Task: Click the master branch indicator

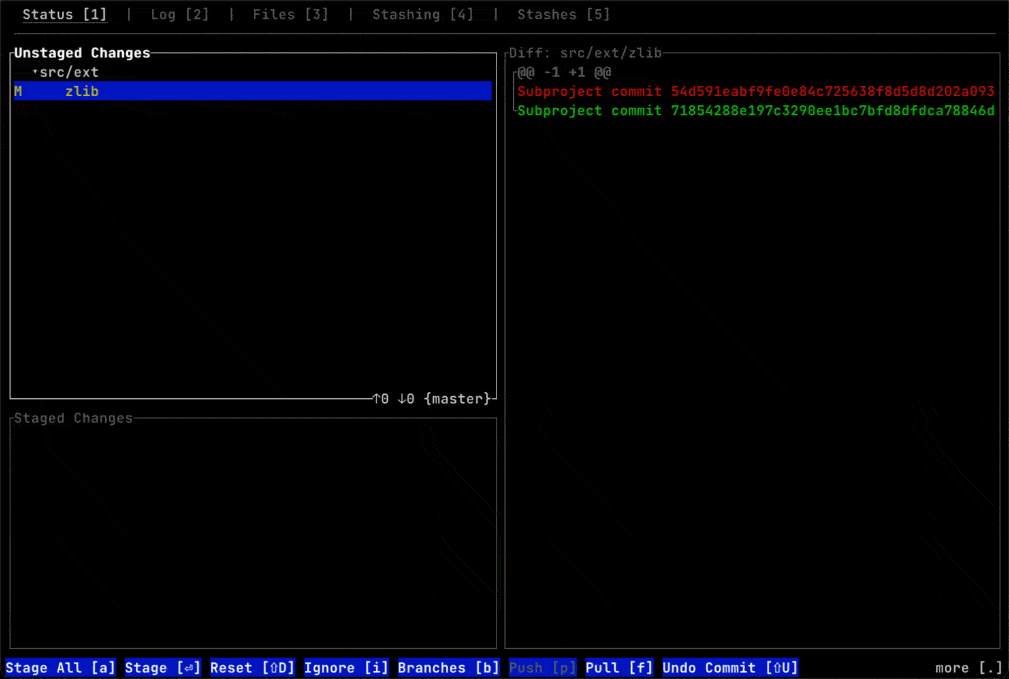Action: coord(458,398)
